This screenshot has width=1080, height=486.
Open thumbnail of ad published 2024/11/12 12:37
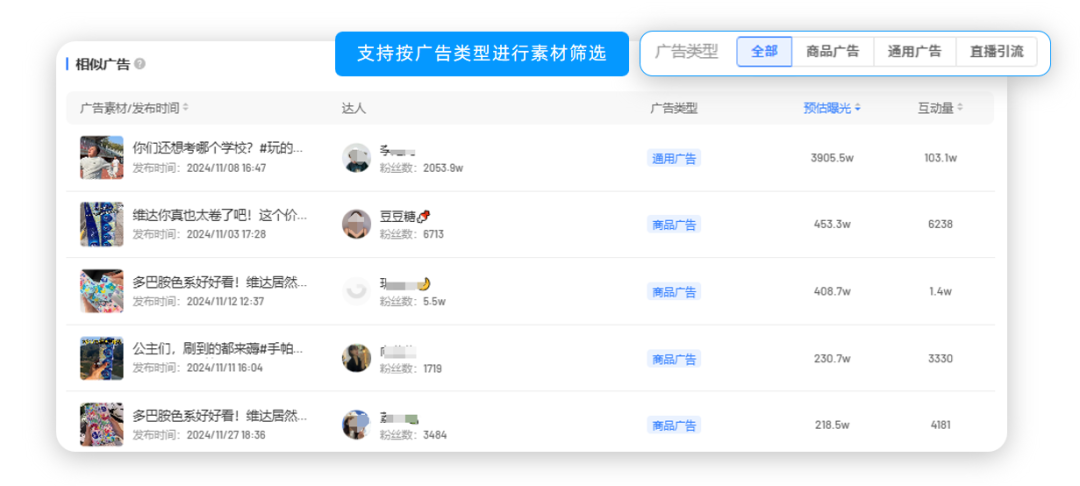click(x=101, y=291)
